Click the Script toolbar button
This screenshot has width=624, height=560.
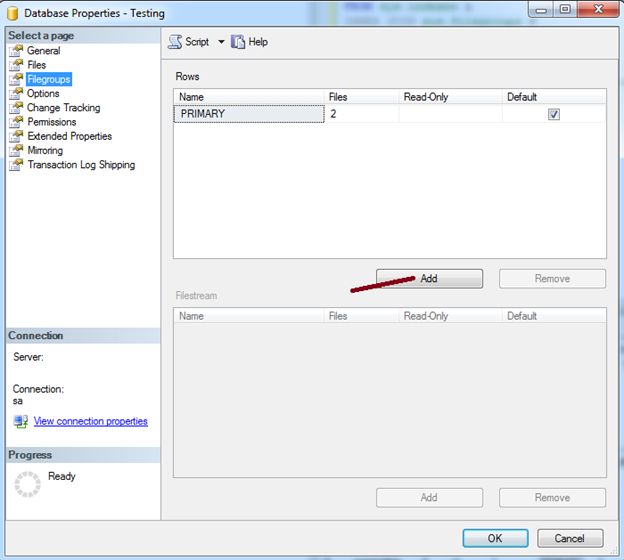189,42
